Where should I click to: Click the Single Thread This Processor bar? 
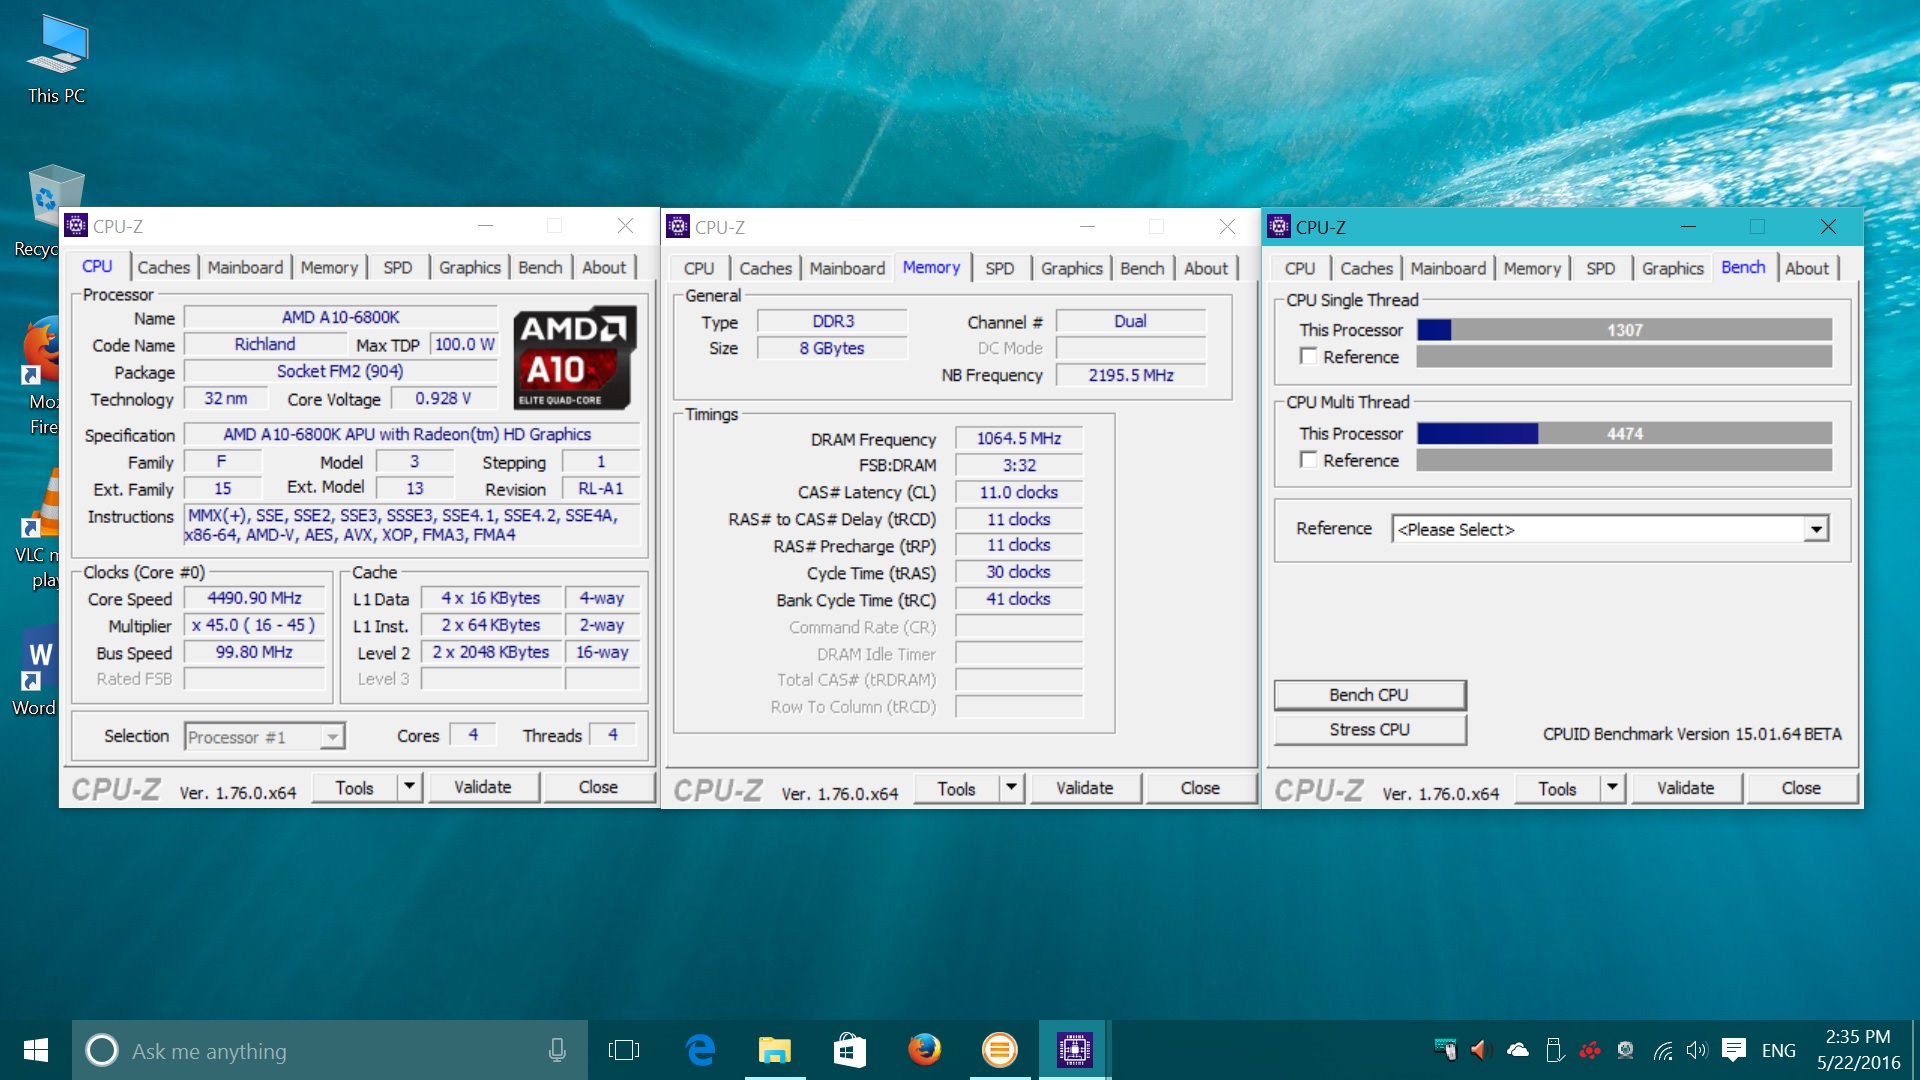pos(1624,330)
